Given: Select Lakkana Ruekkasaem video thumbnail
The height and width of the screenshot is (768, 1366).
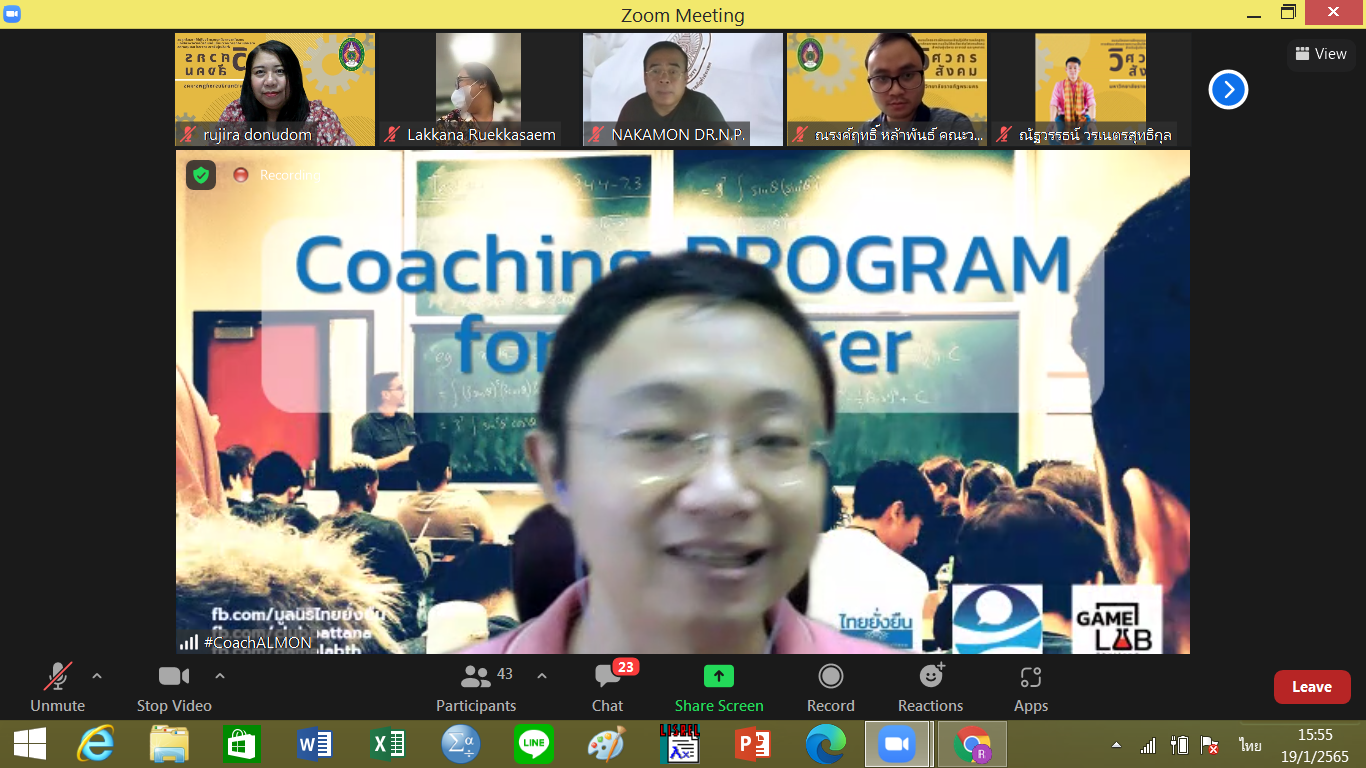Looking at the screenshot, I should pyautogui.click(x=479, y=90).
